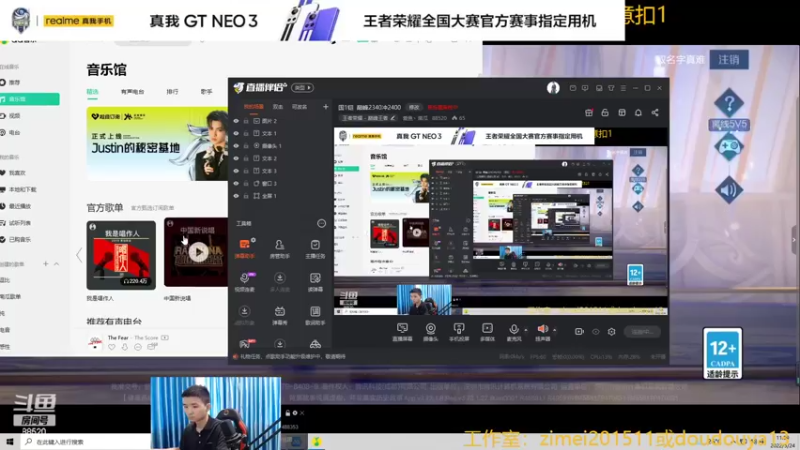Open the Windows Start menu
Image resolution: width=800 pixels, height=450 pixels.
click(9, 442)
